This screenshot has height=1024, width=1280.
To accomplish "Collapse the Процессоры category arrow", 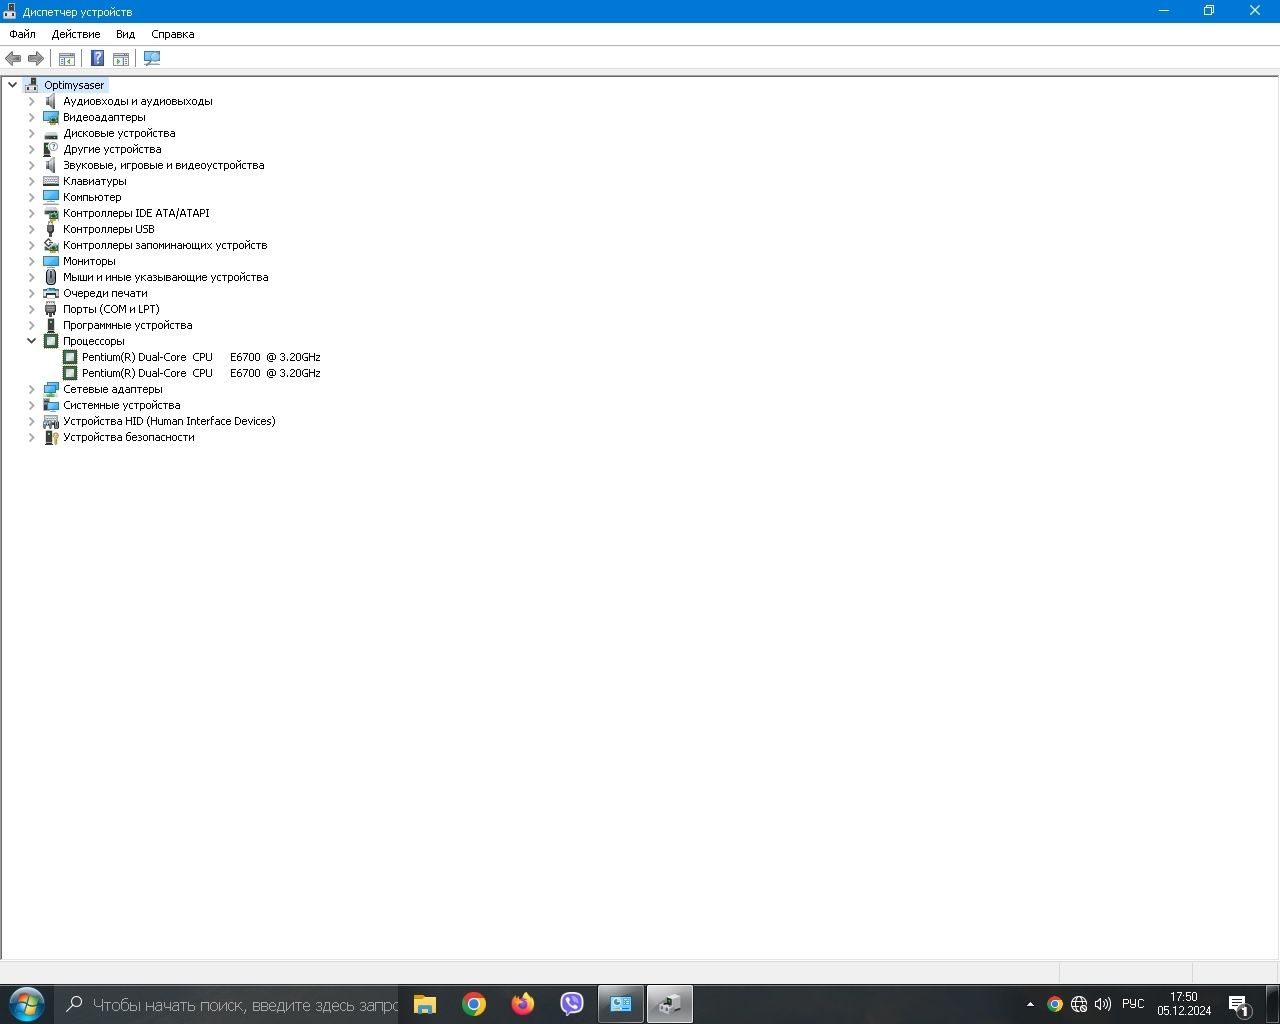I will click(31, 341).
